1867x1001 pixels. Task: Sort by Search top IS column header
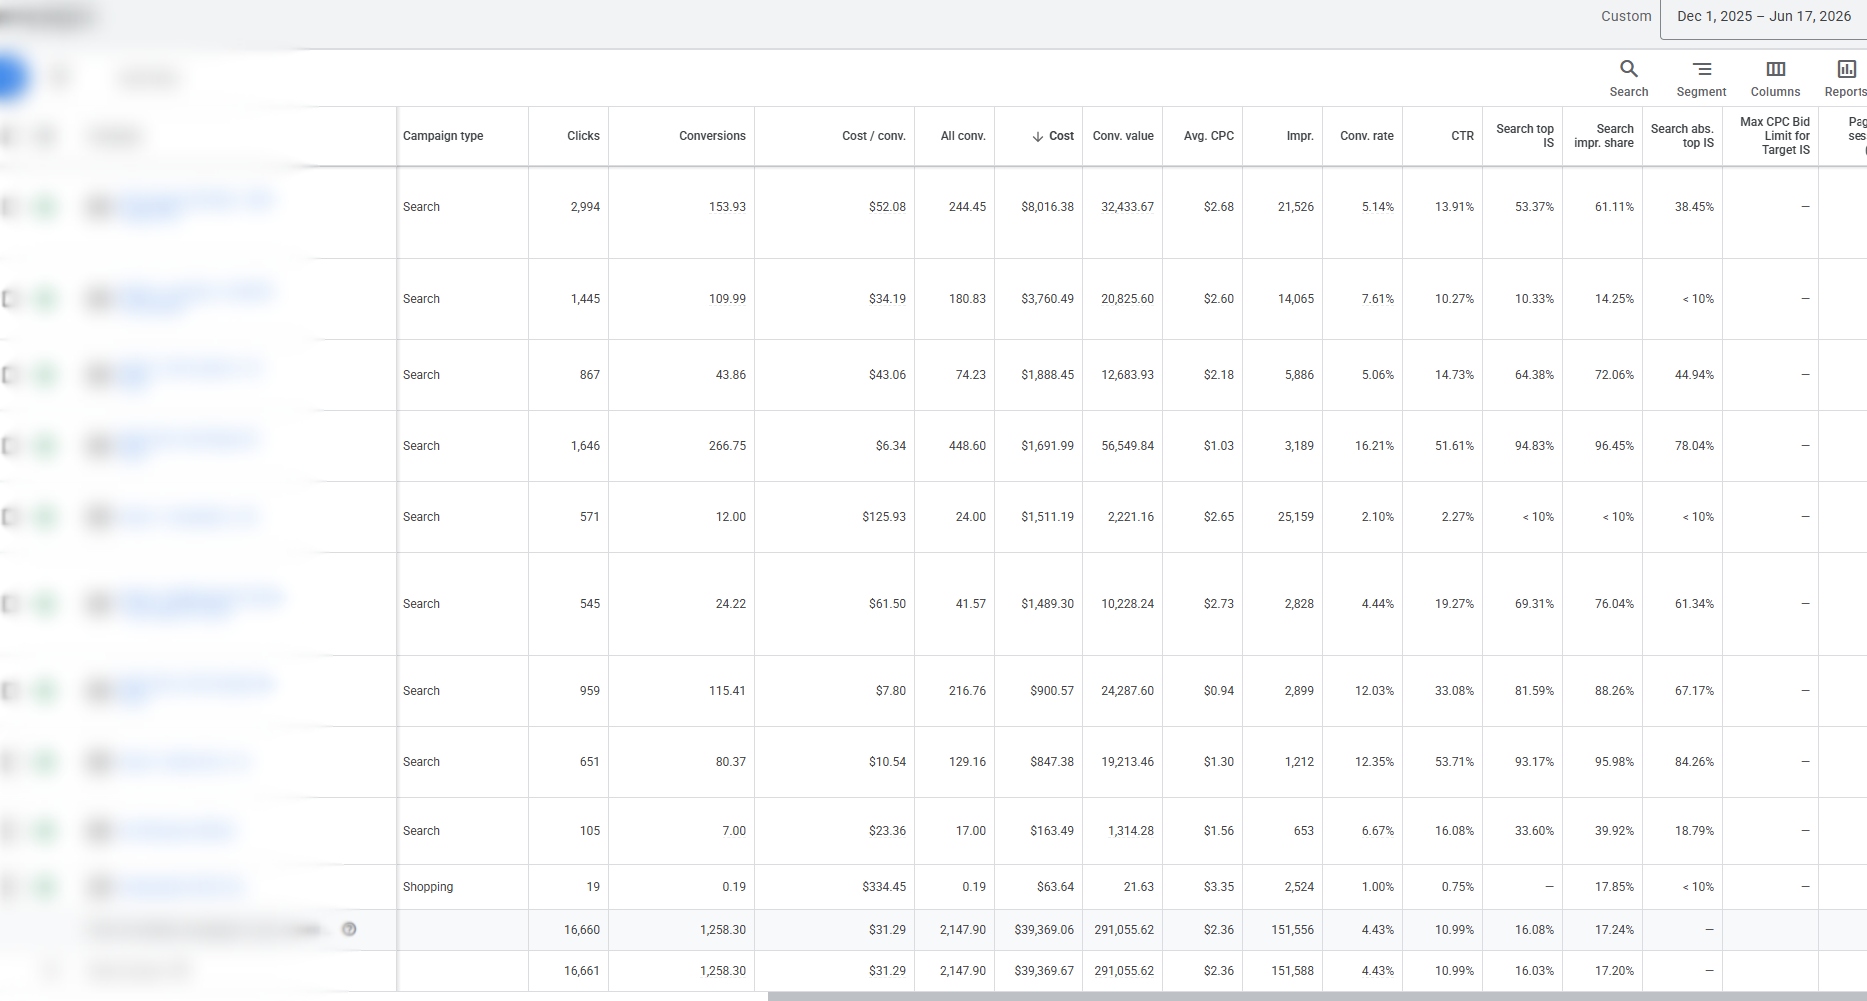1525,136
